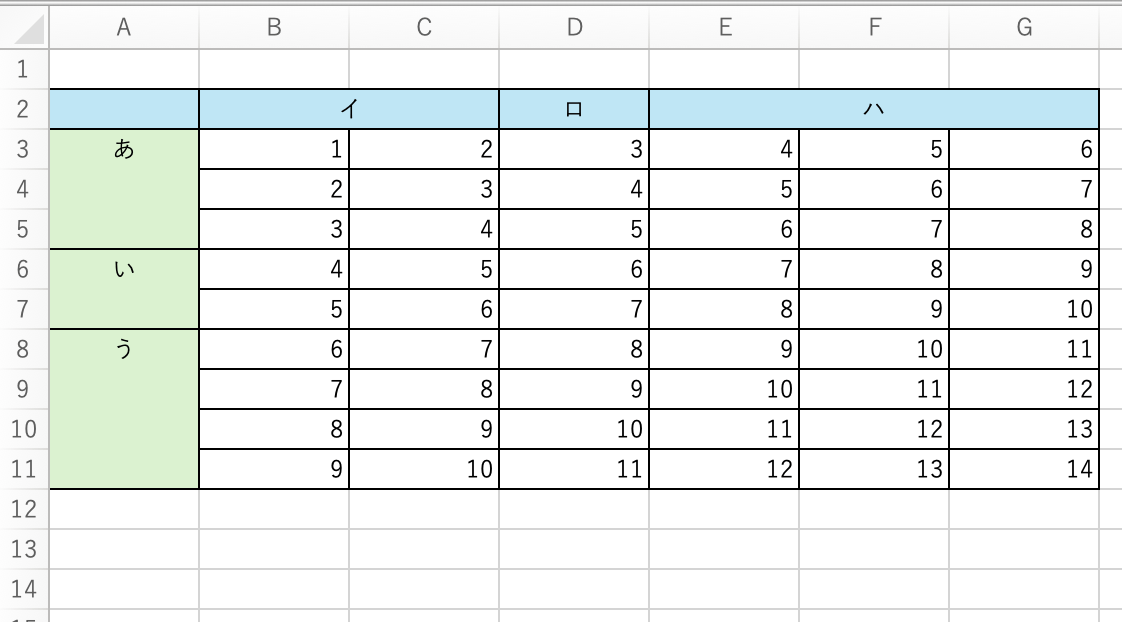Click empty cell C13
The height and width of the screenshot is (622, 1122).
424,549
